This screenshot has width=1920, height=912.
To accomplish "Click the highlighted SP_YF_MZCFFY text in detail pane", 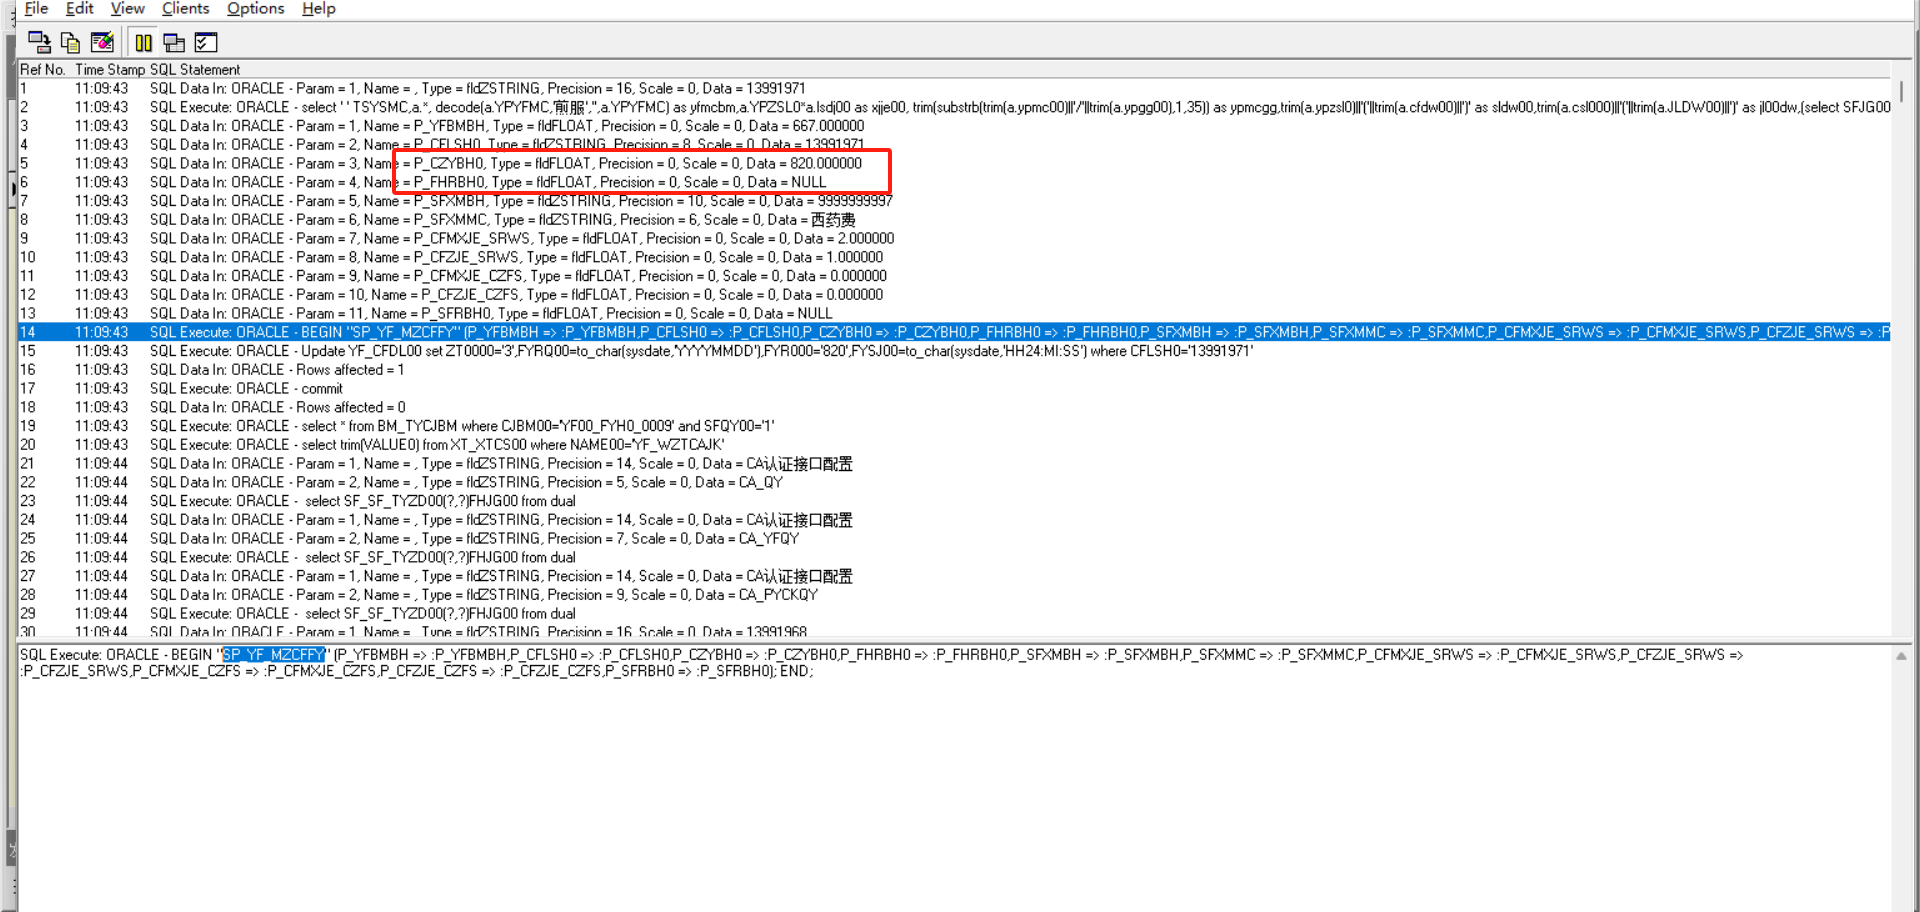I will [273, 655].
